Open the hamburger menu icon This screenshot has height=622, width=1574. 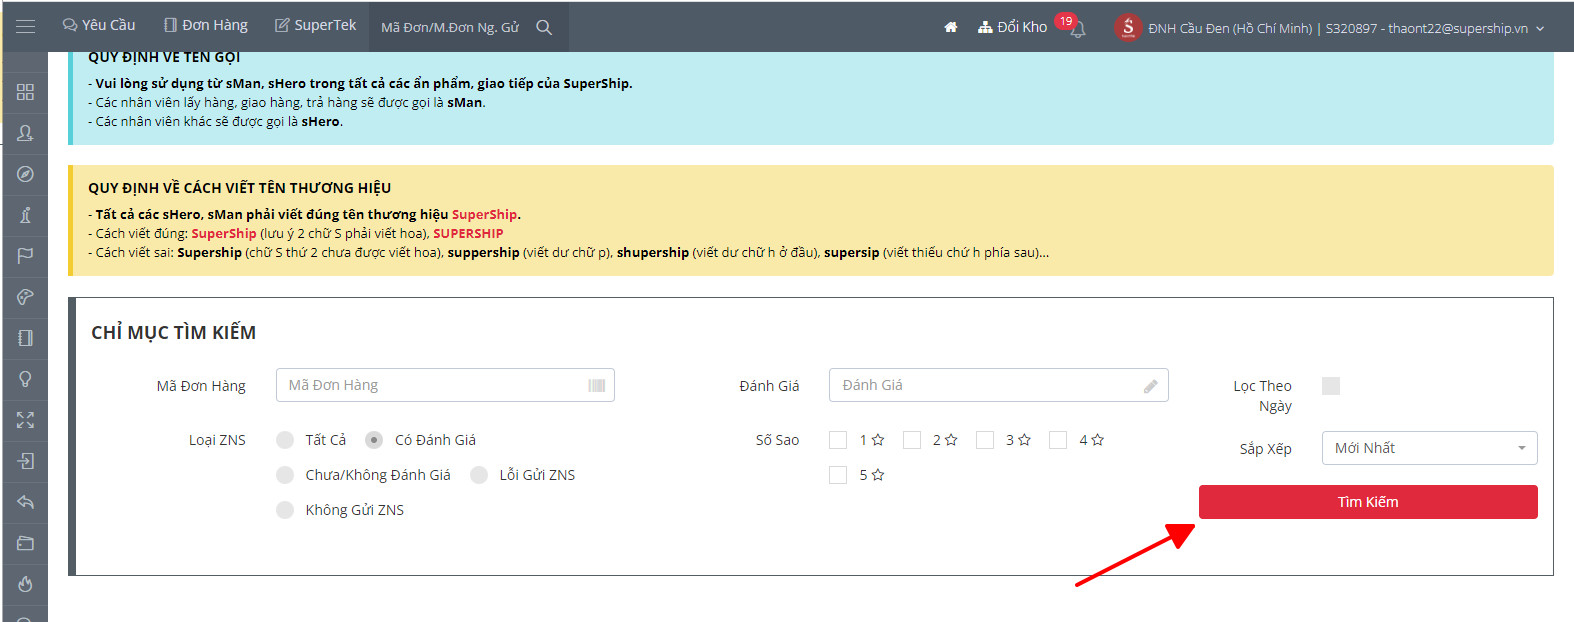[25, 26]
